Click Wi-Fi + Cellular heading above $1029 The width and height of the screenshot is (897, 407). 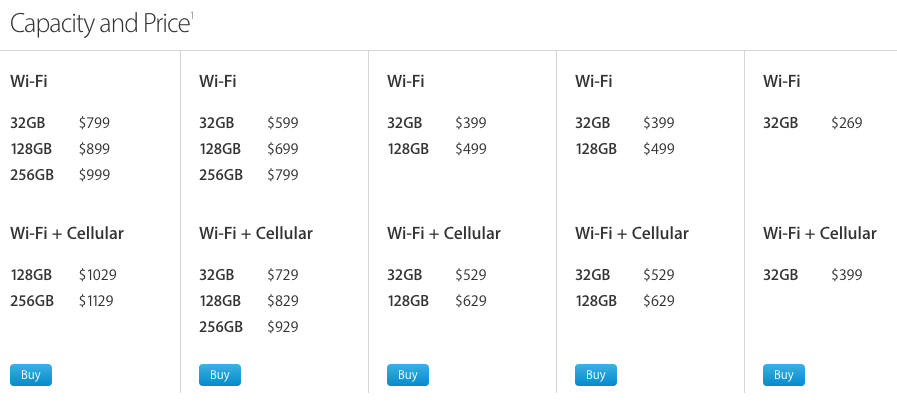click(67, 233)
